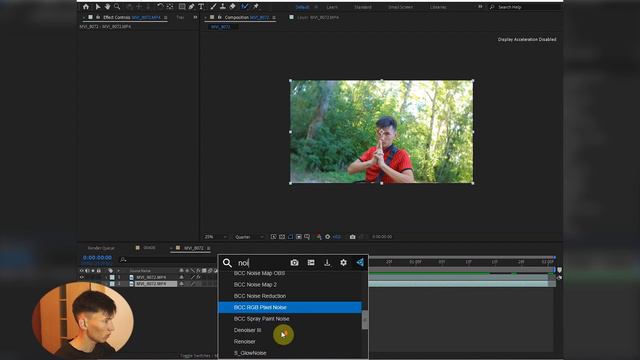Open the Layer MVI_8072.MP4 viewer tab
The image size is (640, 360).
(x=318, y=18)
